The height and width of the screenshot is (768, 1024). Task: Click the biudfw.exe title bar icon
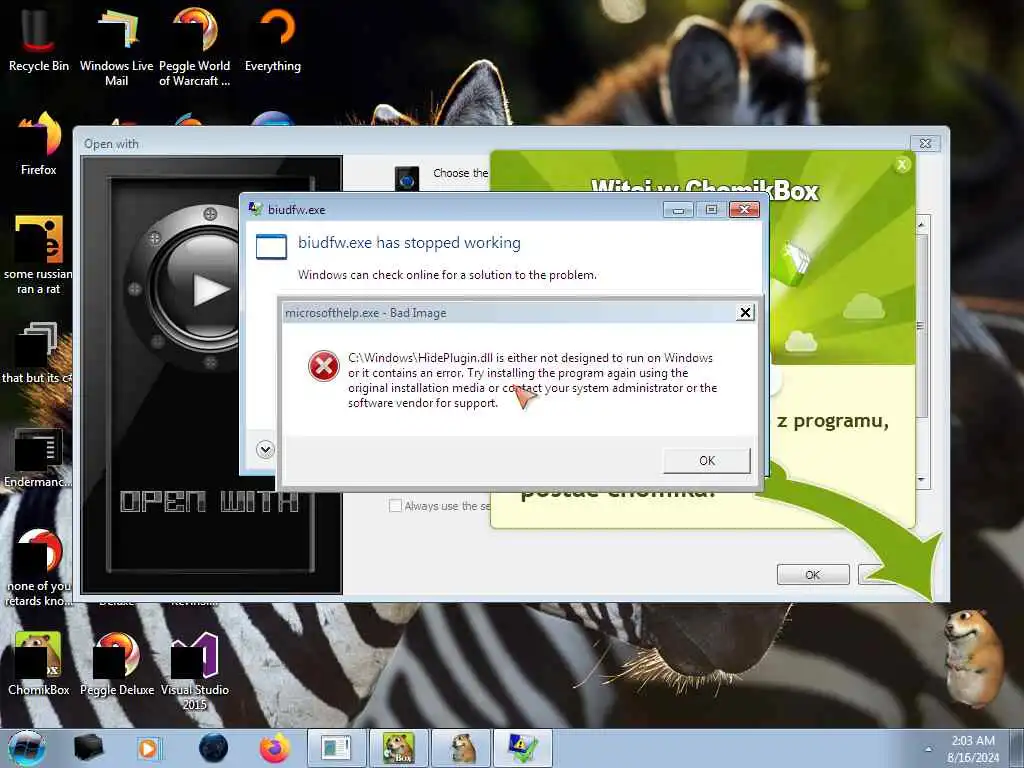(255, 209)
